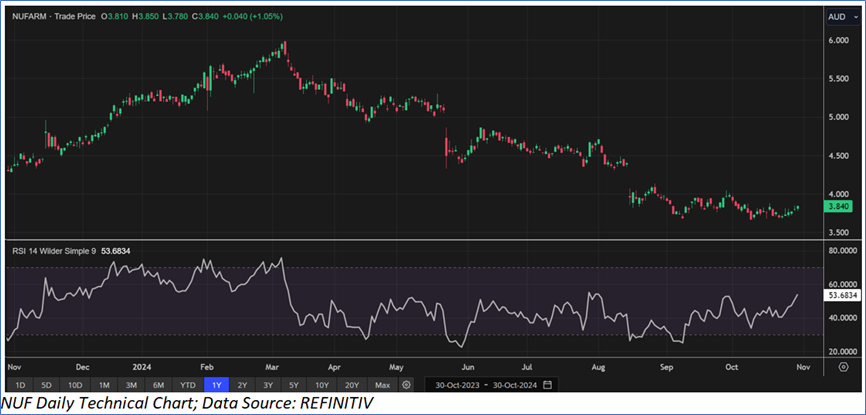Choose the 2Y time range
This screenshot has width=866, height=415.
(x=244, y=385)
